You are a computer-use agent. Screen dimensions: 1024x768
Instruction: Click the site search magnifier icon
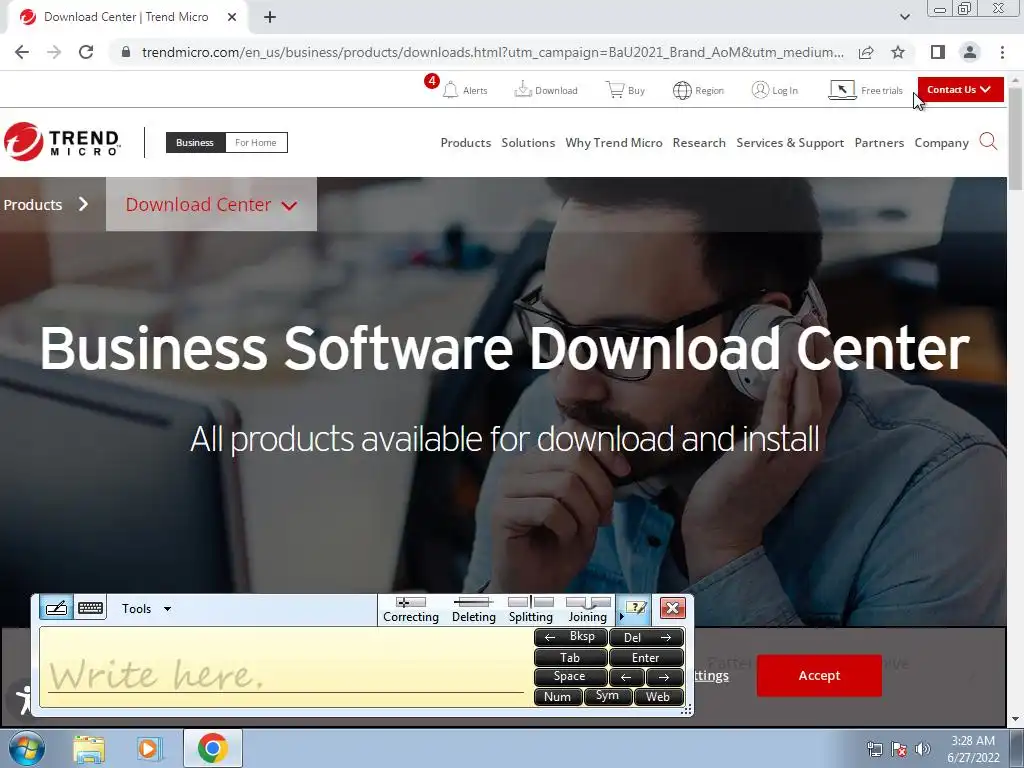988,141
